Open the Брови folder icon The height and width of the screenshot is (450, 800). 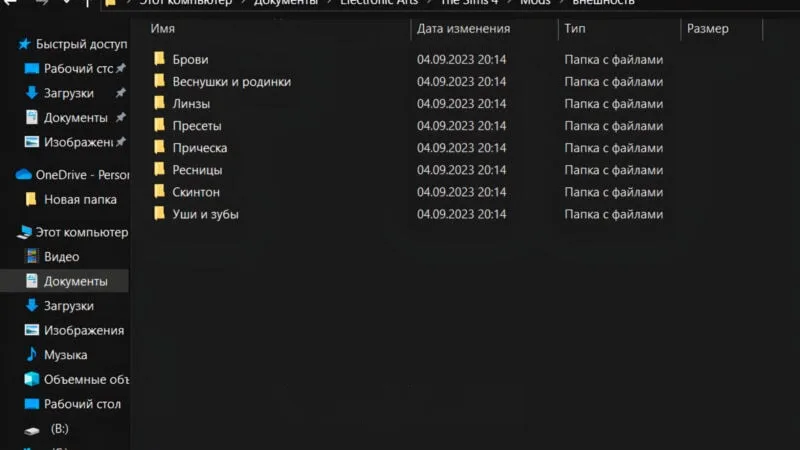(160, 59)
